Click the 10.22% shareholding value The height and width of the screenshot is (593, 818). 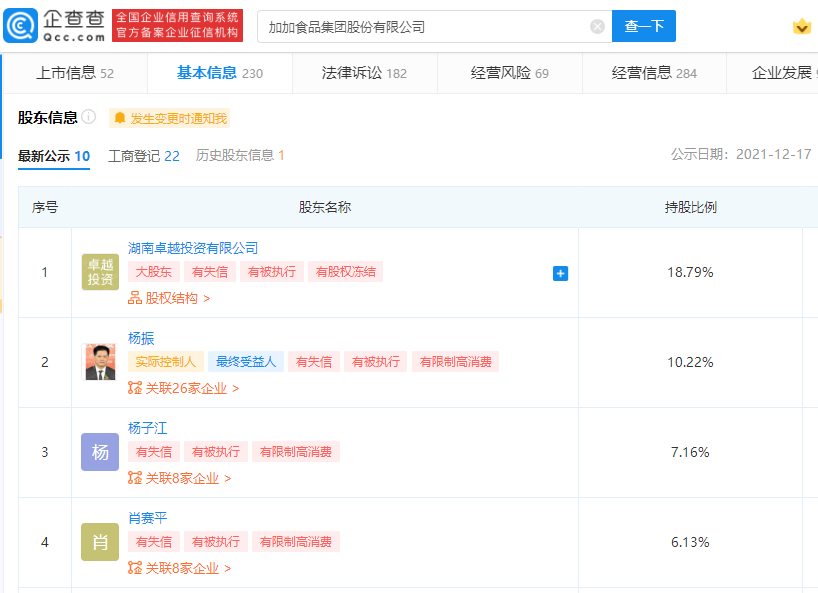[x=690, y=362]
